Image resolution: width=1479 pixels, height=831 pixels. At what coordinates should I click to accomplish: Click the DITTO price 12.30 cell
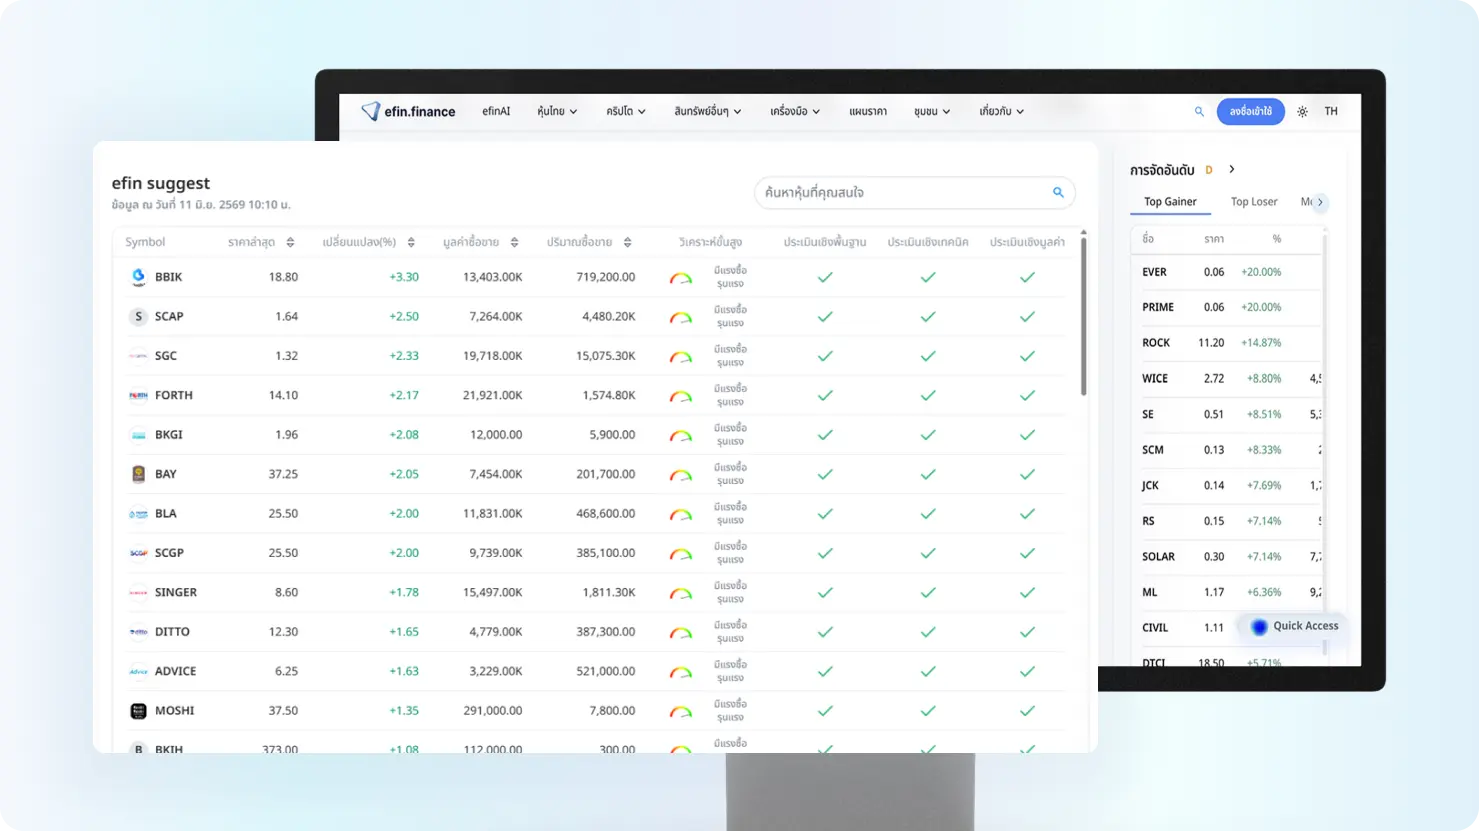click(284, 632)
